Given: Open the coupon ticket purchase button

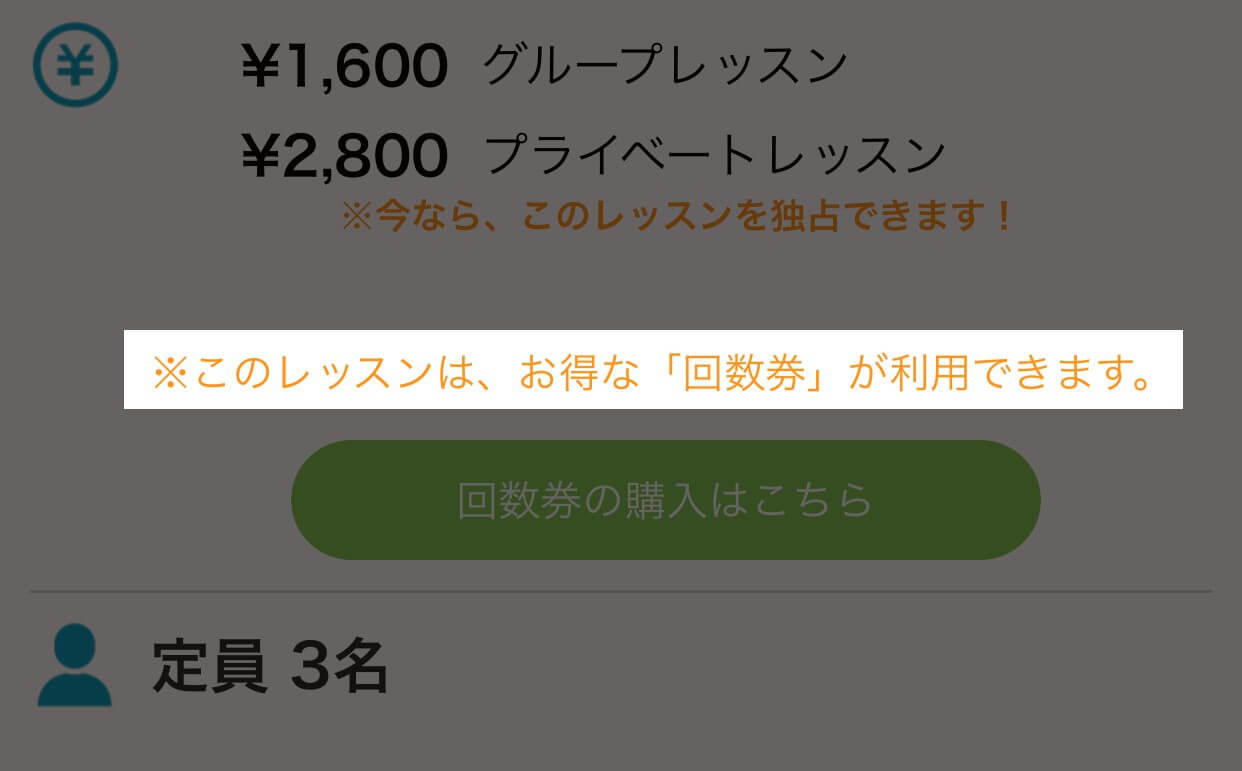Looking at the screenshot, I should pyautogui.click(x=664, y=500).
